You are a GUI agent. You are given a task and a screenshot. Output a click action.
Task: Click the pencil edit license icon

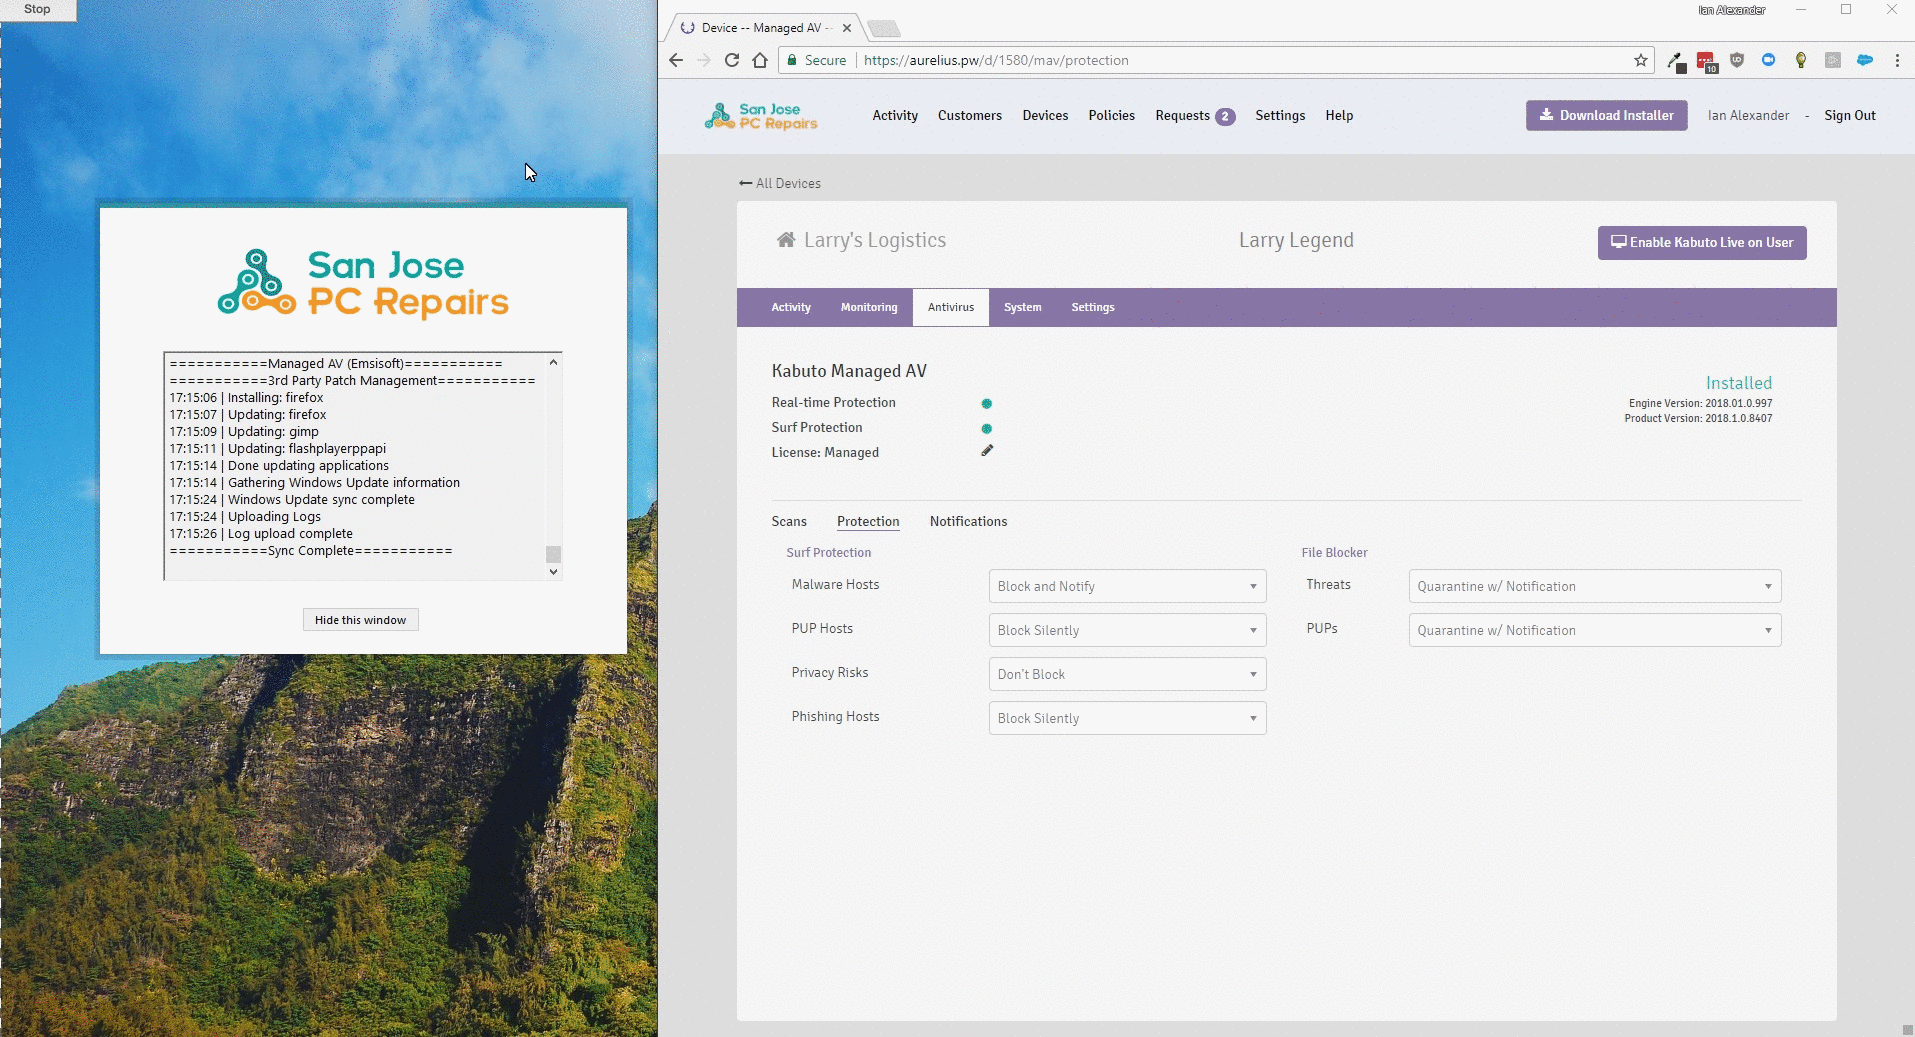[987, 451]
